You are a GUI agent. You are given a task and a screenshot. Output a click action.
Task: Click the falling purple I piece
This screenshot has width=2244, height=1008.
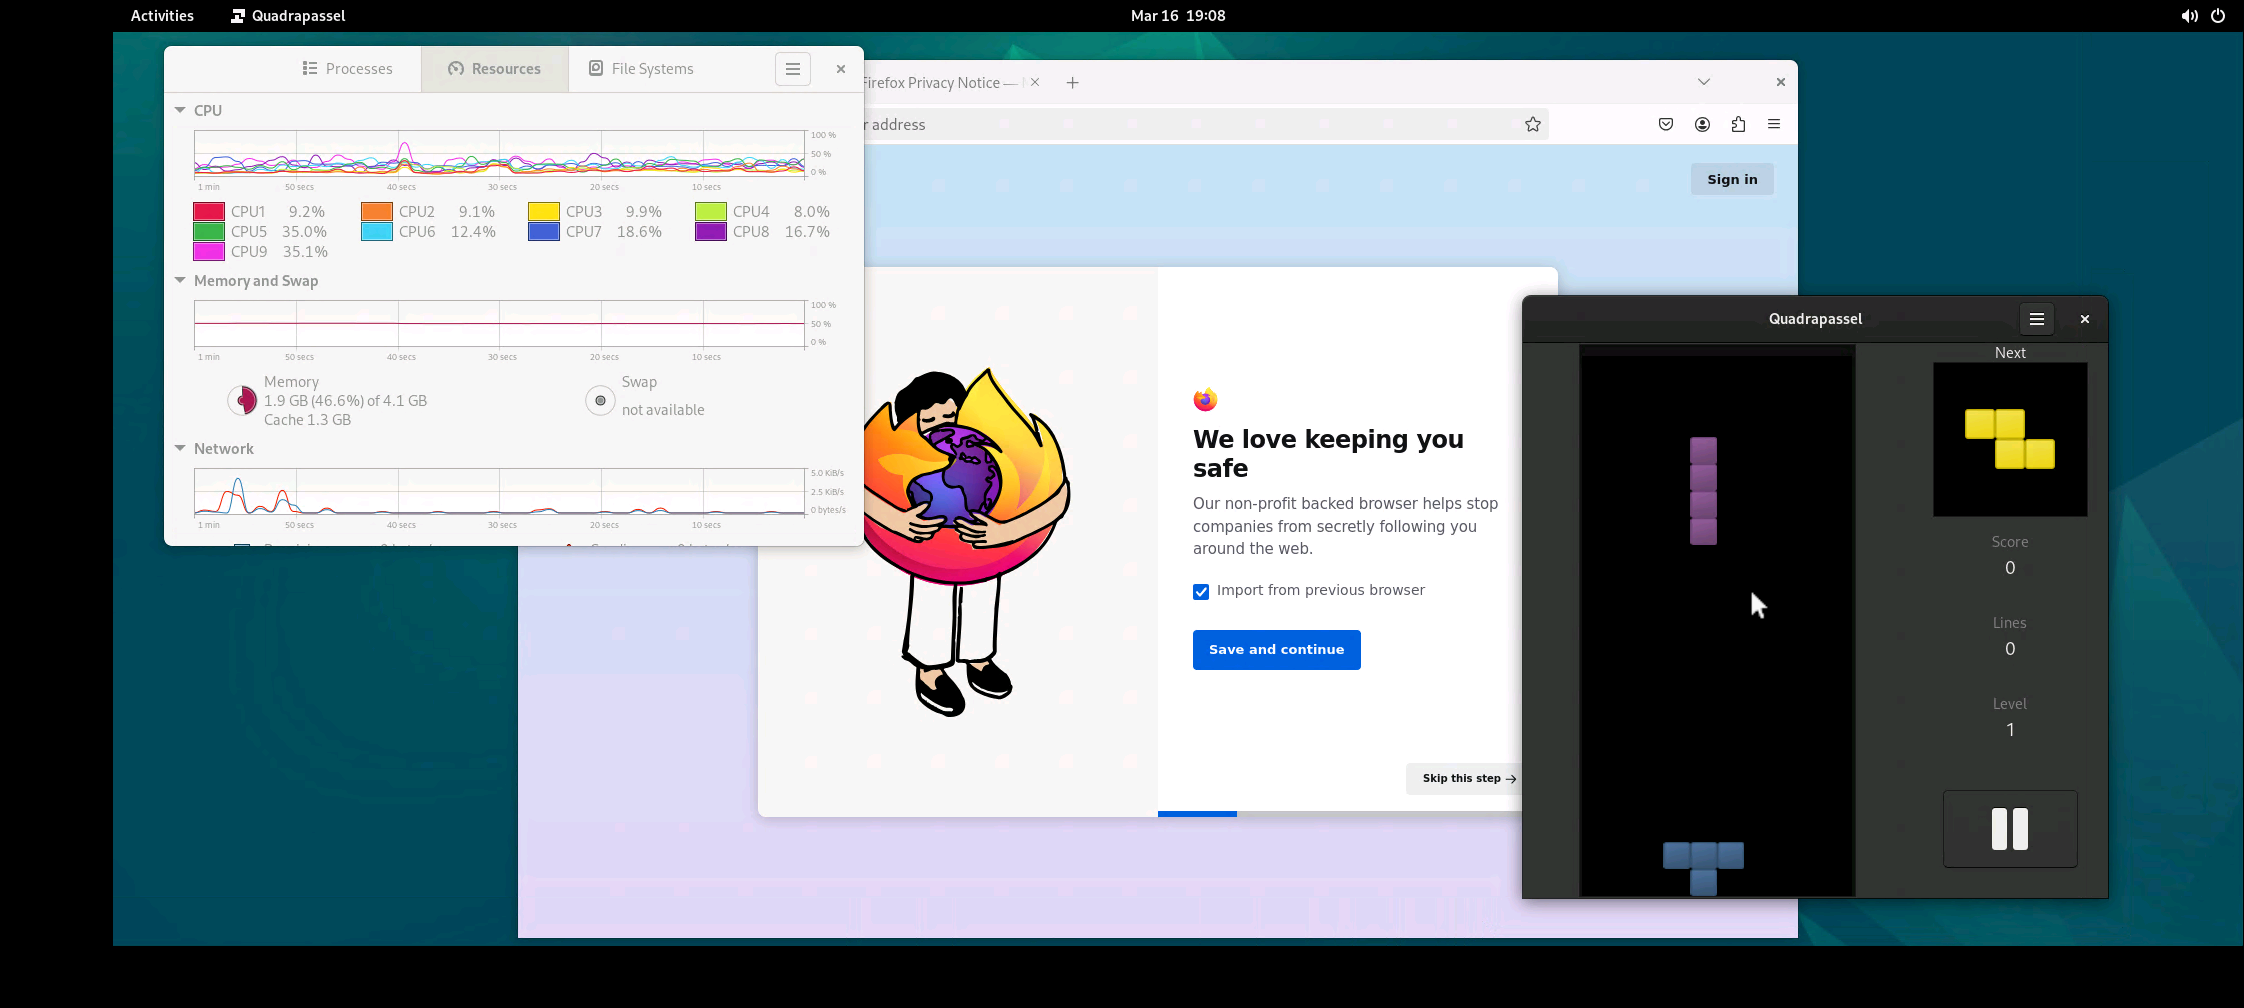[x=1703, y=491]
